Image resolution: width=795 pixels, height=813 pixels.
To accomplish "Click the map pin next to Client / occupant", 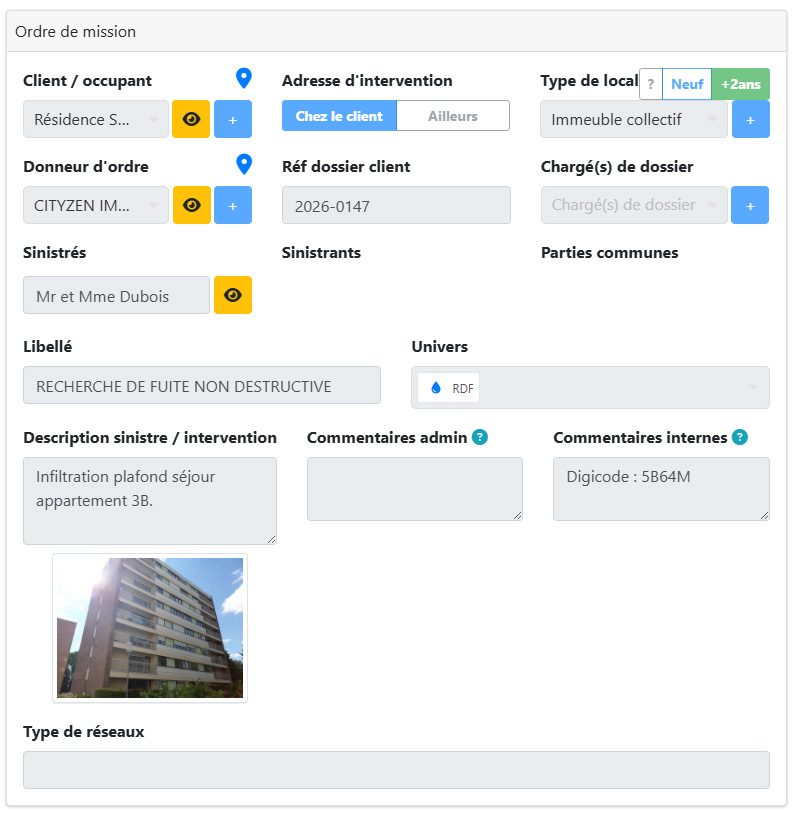I will 243,78.
